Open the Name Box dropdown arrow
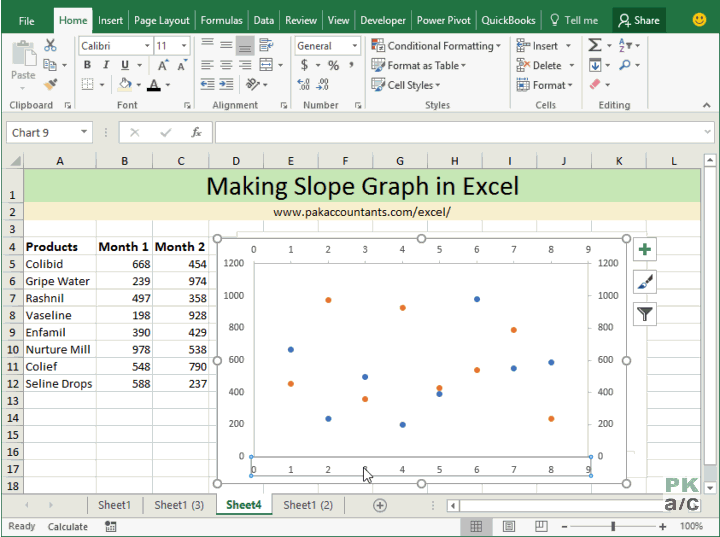Image resolution: width=720 pixels, height=537 pixels. [84, 132]
